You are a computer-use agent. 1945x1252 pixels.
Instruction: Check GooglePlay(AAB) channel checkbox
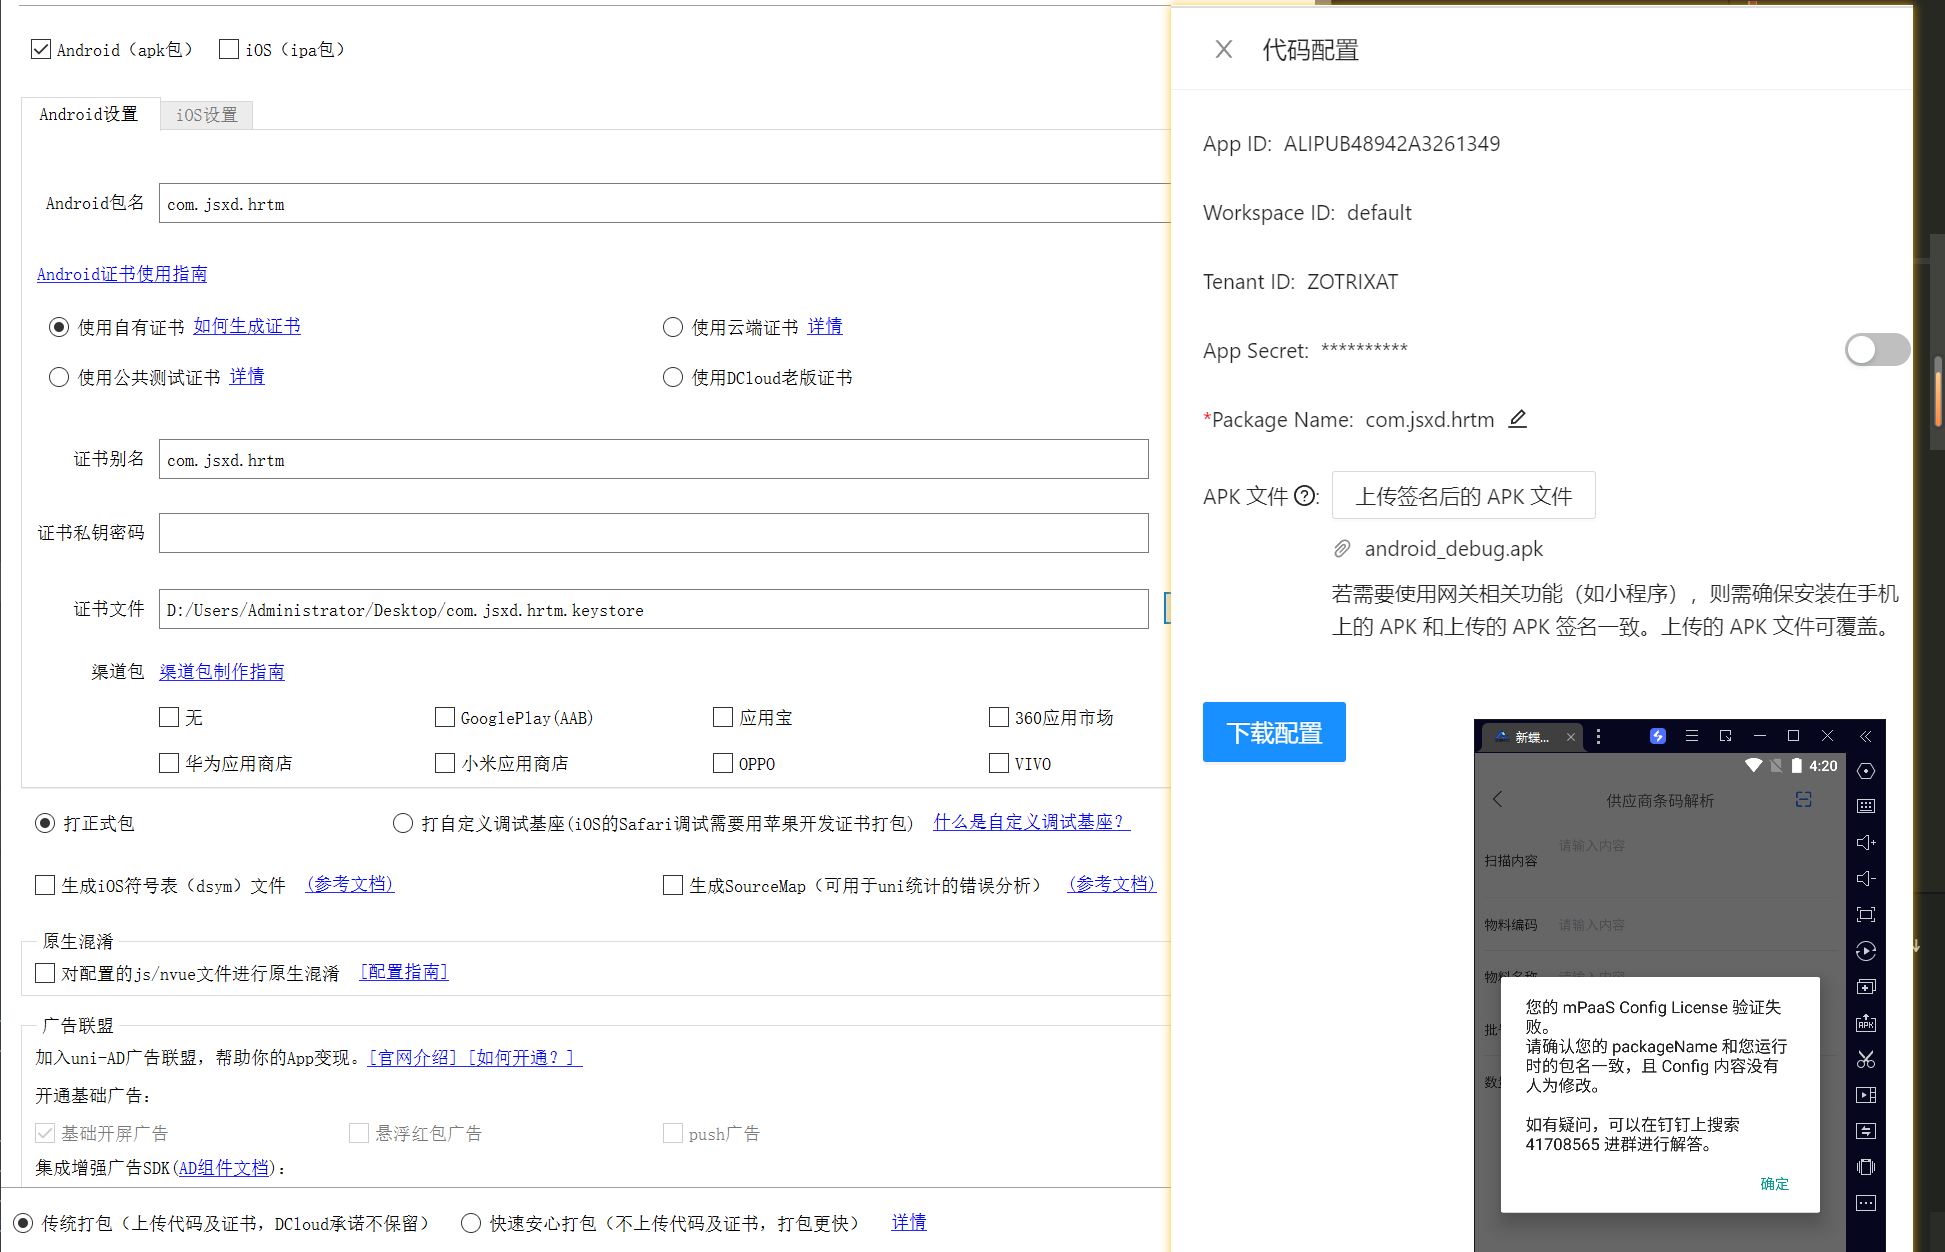coord(445,717)
